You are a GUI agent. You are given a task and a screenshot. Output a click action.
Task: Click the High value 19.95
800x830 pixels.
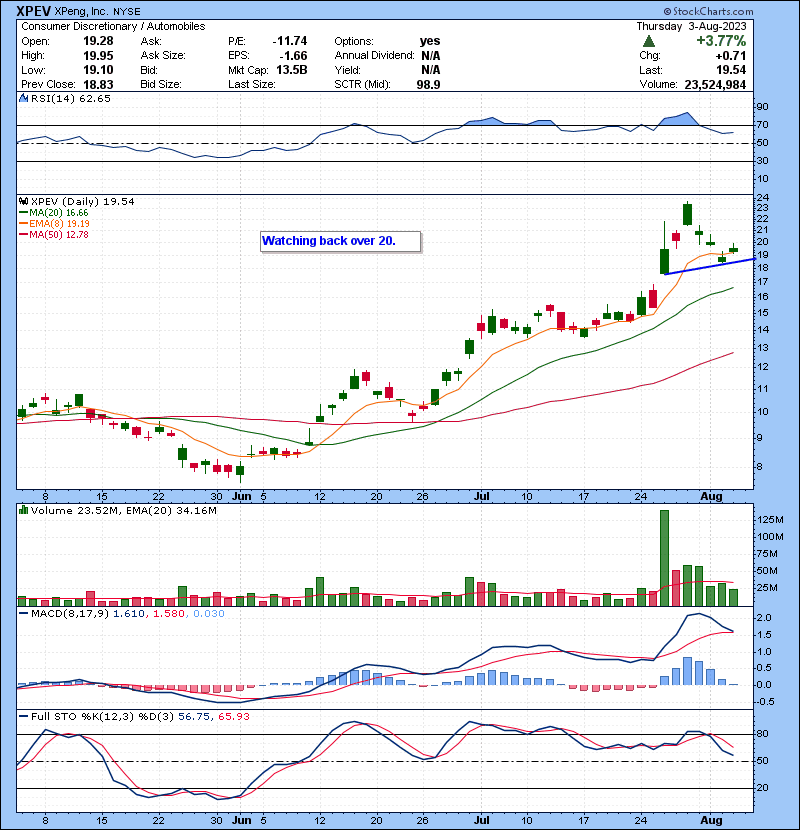point(98,56)
